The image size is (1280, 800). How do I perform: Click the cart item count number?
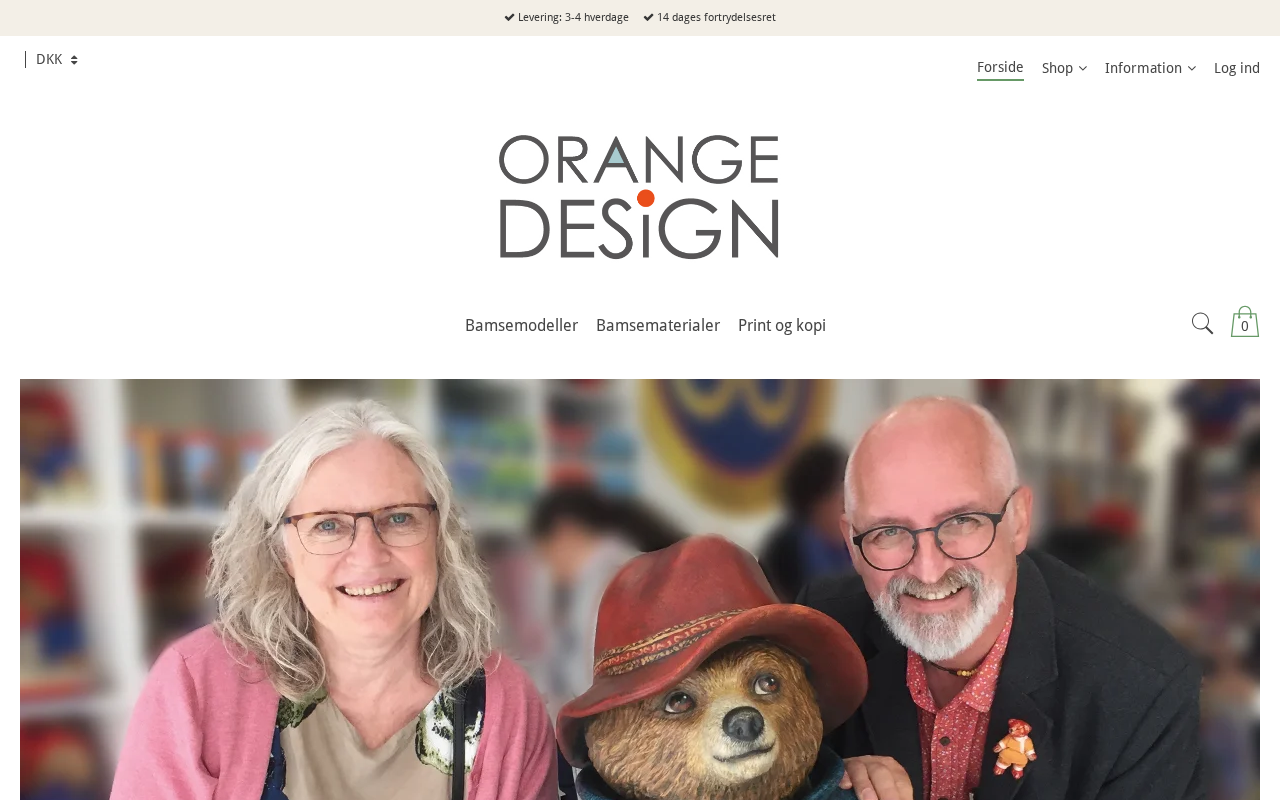(x=1245, y=327)
